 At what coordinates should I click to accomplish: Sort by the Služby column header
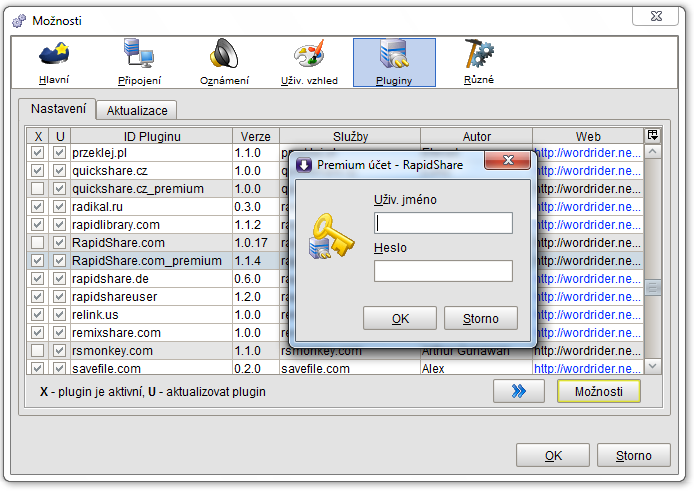pyautogui.click(x=350, y=136)
